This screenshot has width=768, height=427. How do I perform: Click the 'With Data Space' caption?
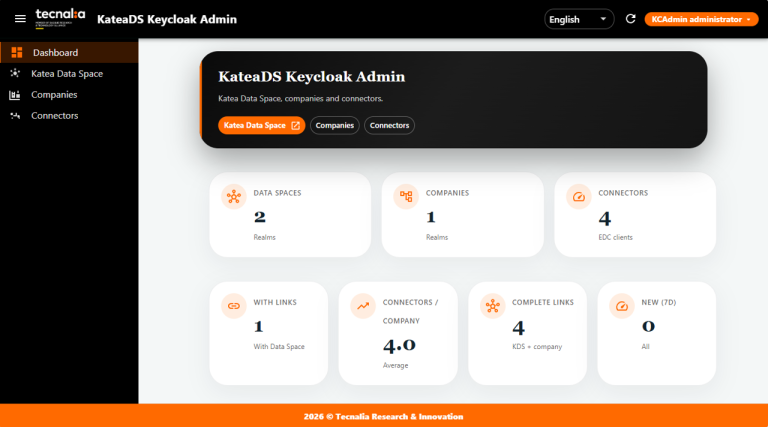point(279,346)
